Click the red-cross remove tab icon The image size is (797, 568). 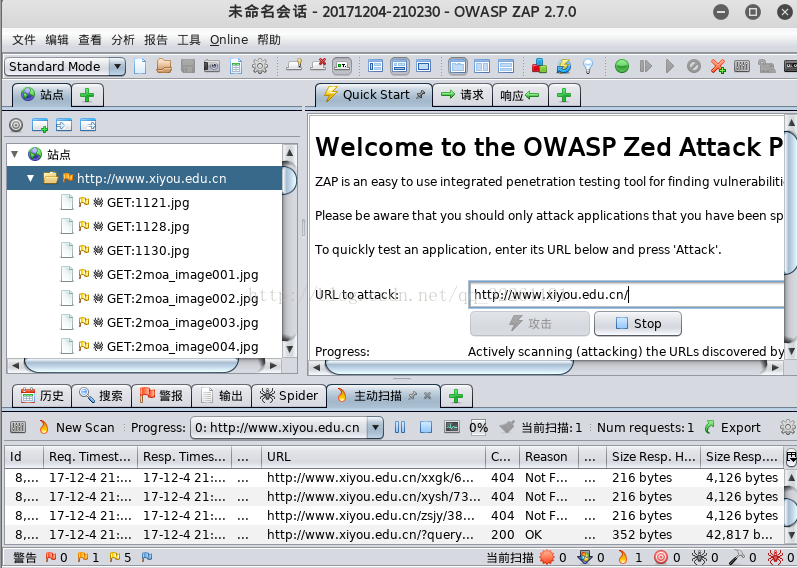(x=318, y=66)
